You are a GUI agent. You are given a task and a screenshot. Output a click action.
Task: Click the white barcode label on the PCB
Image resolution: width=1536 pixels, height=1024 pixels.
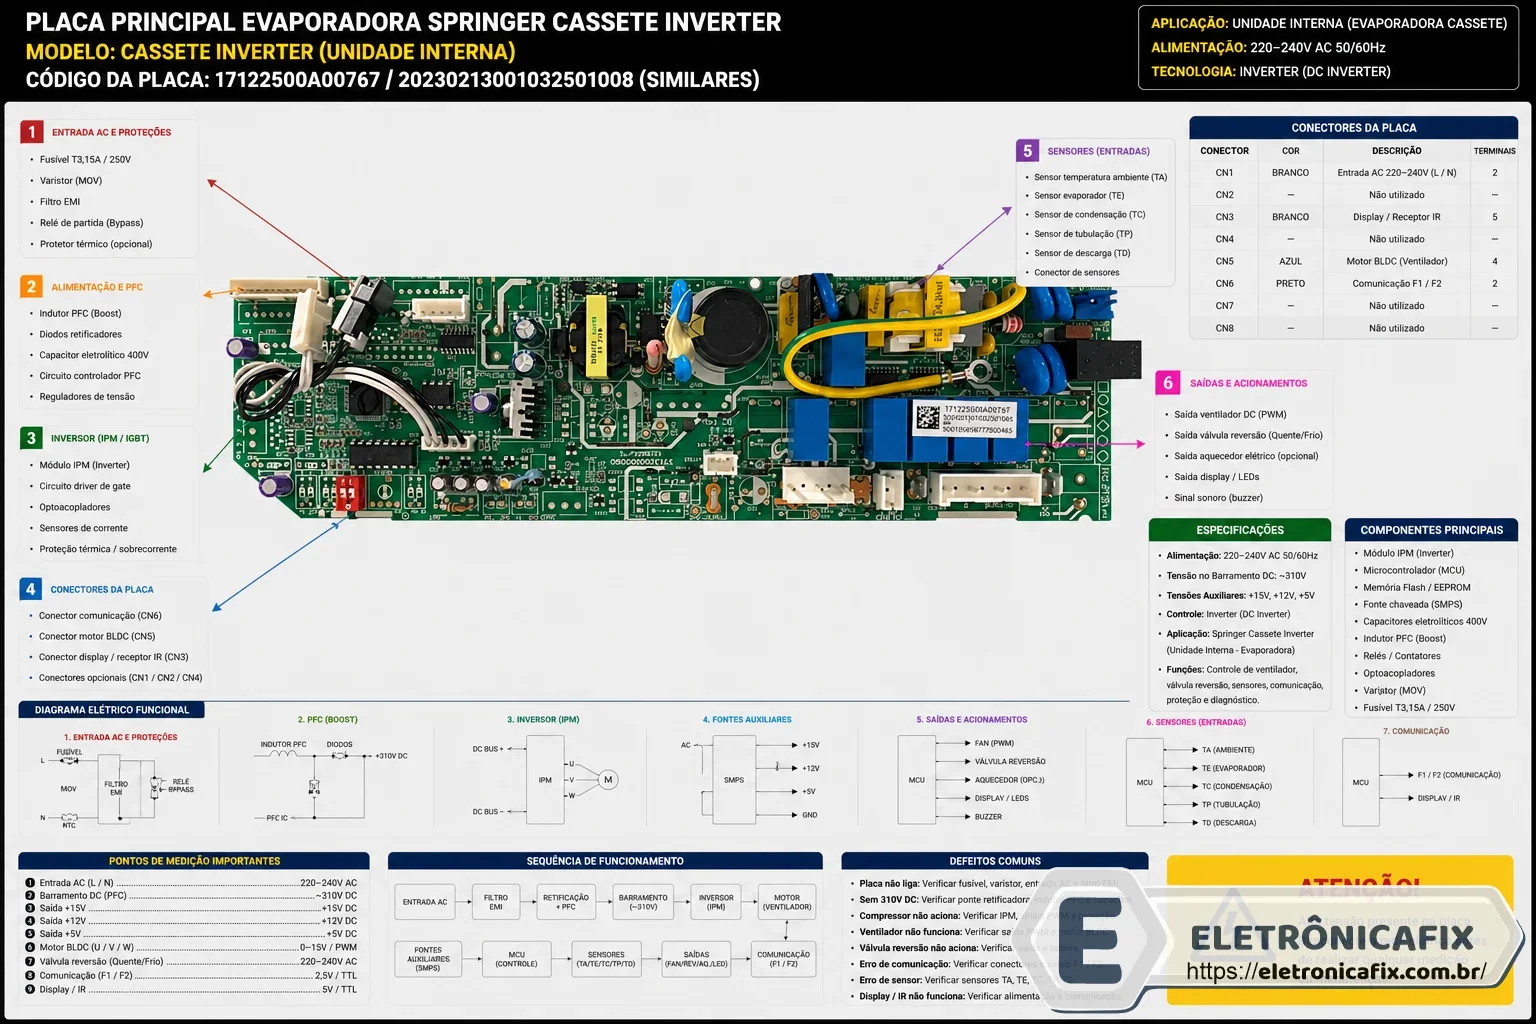click(963, 419)
